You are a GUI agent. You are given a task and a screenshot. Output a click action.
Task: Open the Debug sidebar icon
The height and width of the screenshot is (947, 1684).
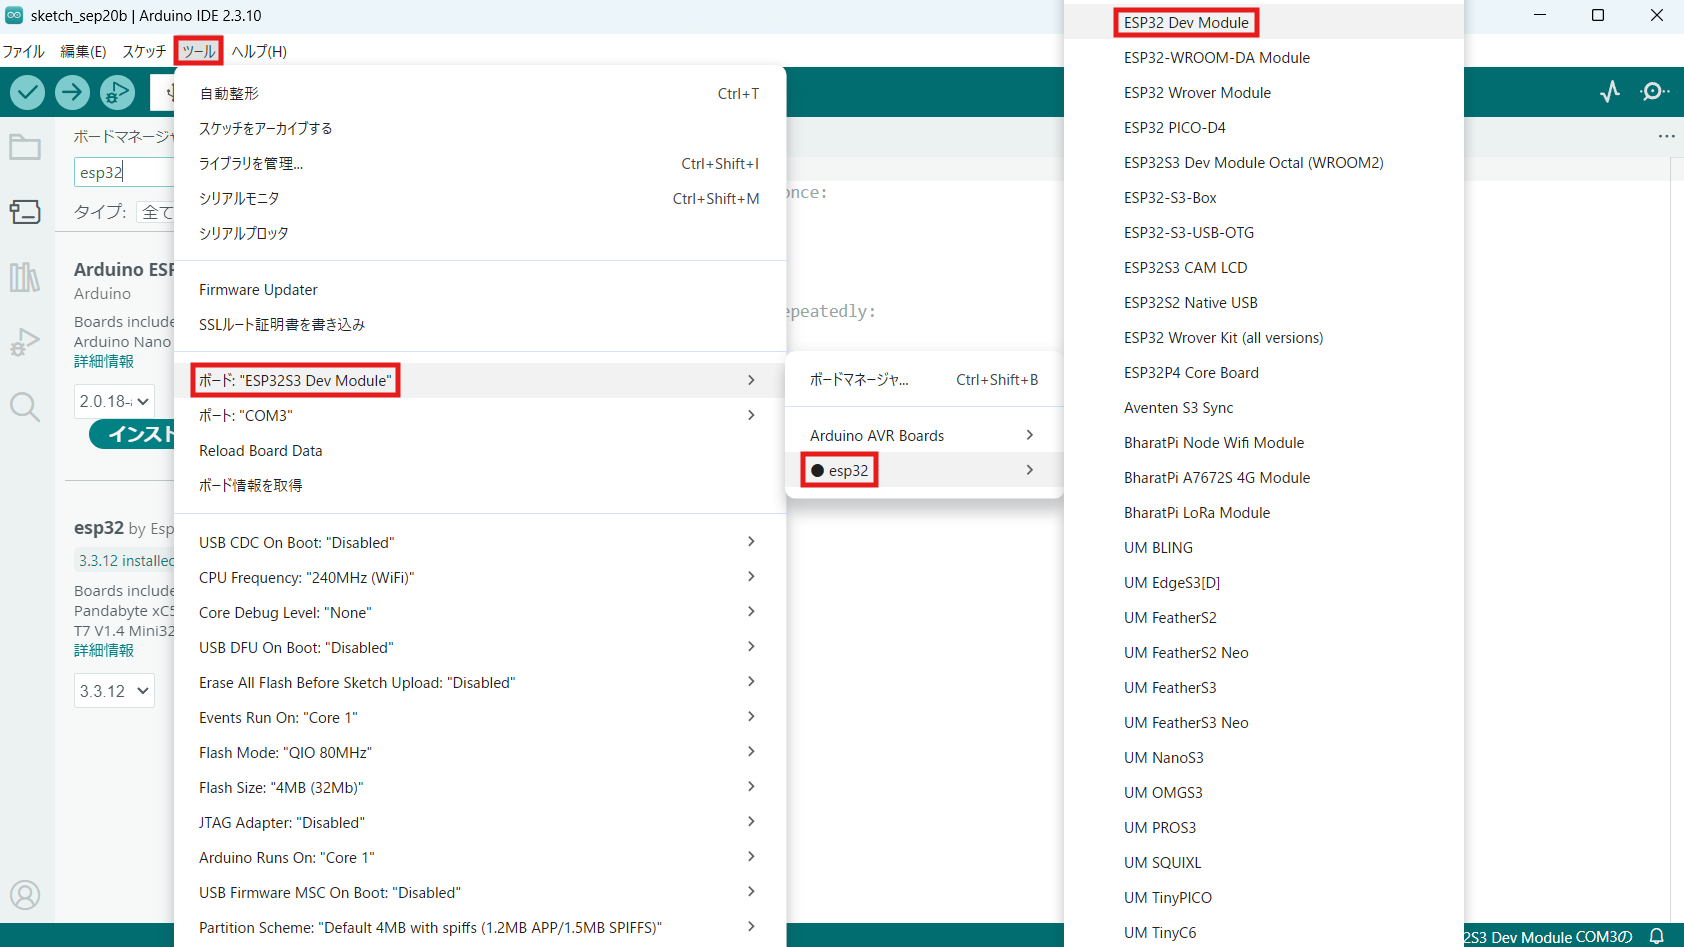(x=25, y=342)
